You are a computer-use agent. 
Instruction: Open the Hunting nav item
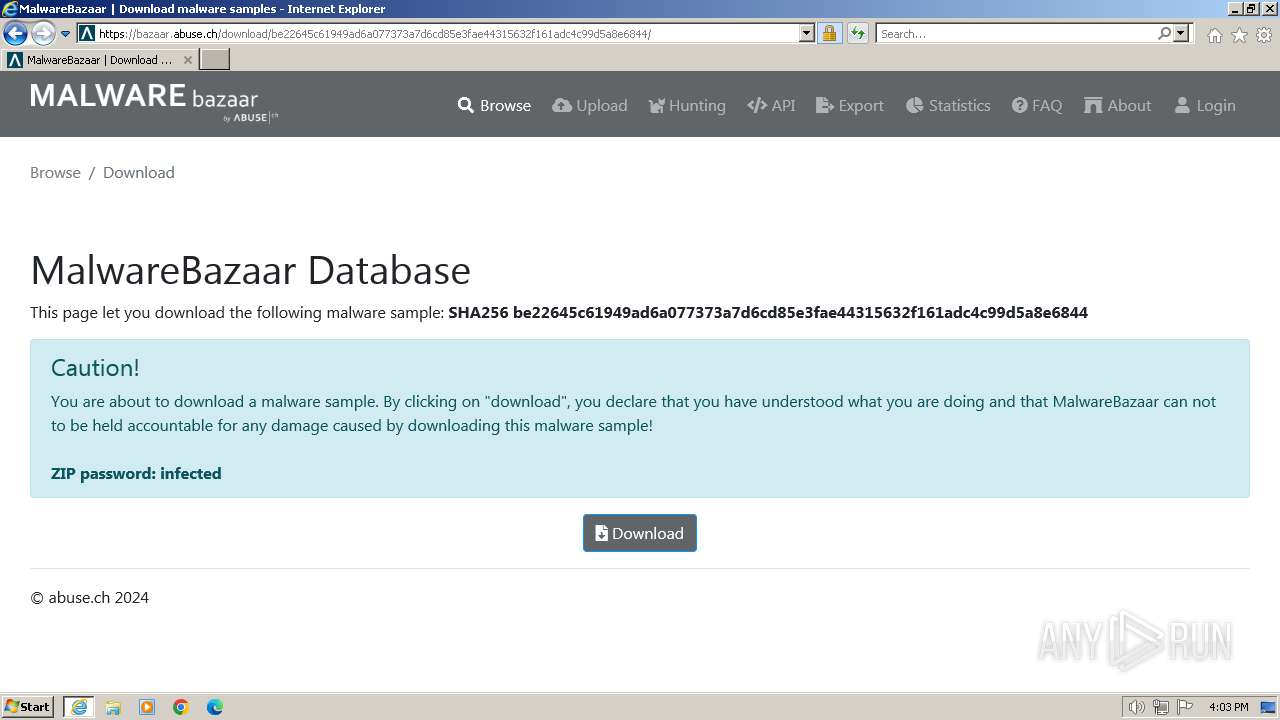point(687,105)
